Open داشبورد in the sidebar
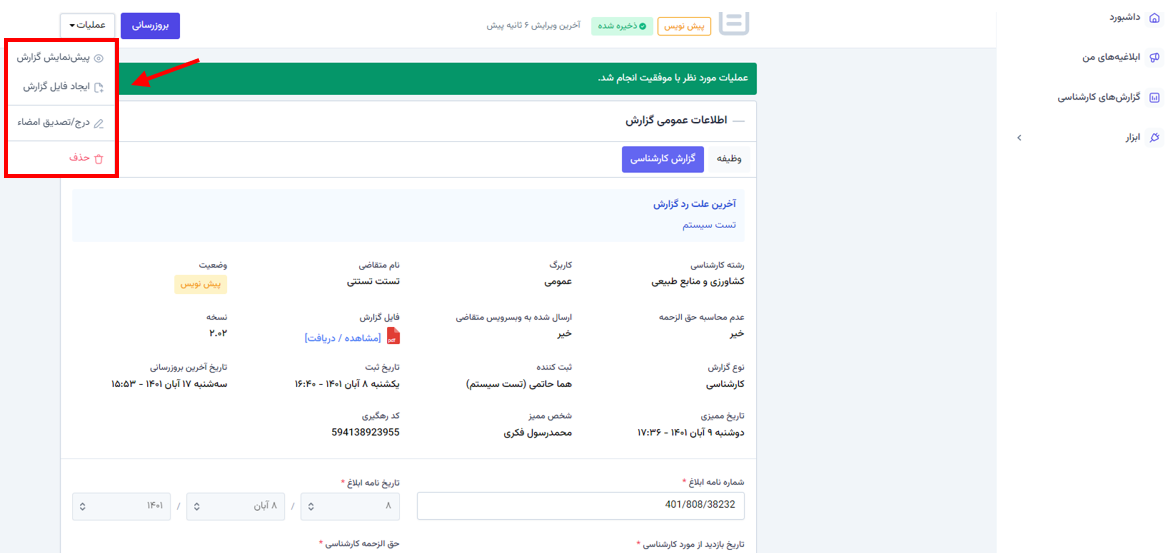The height and width of the screenshot is (553, 1171). click(1124, 16)
